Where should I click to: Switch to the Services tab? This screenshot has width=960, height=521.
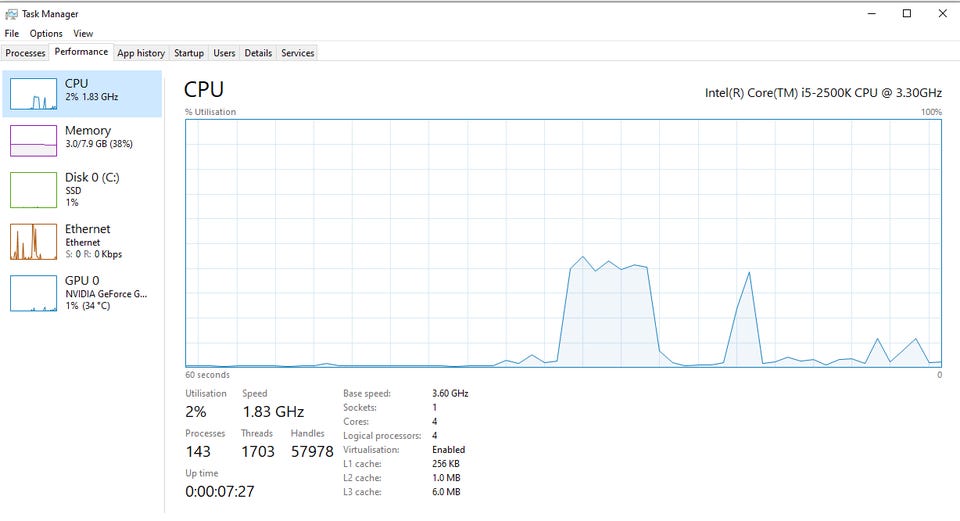click(298, 53)
